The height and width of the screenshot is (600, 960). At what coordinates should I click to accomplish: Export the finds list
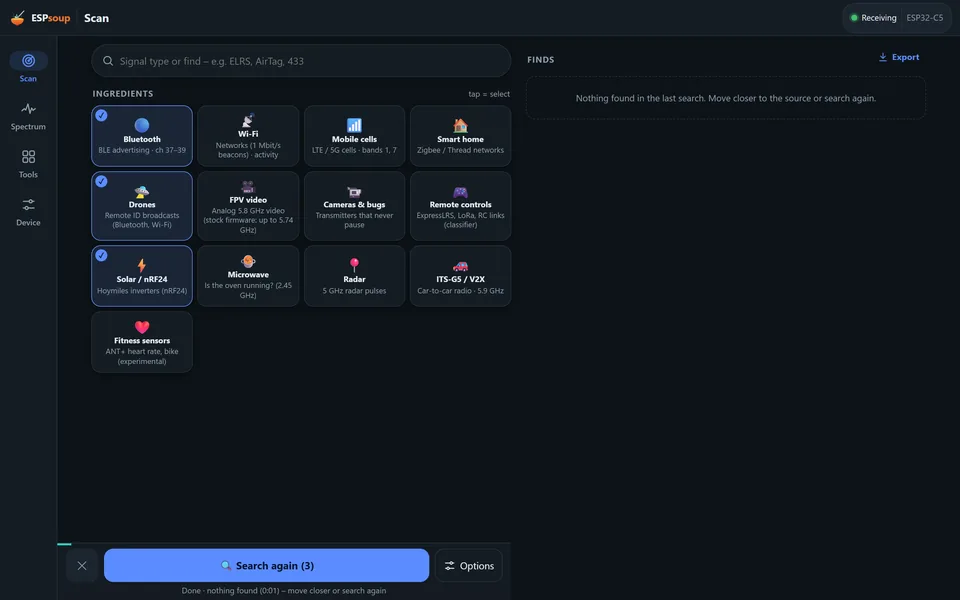[x=899, y=57]
